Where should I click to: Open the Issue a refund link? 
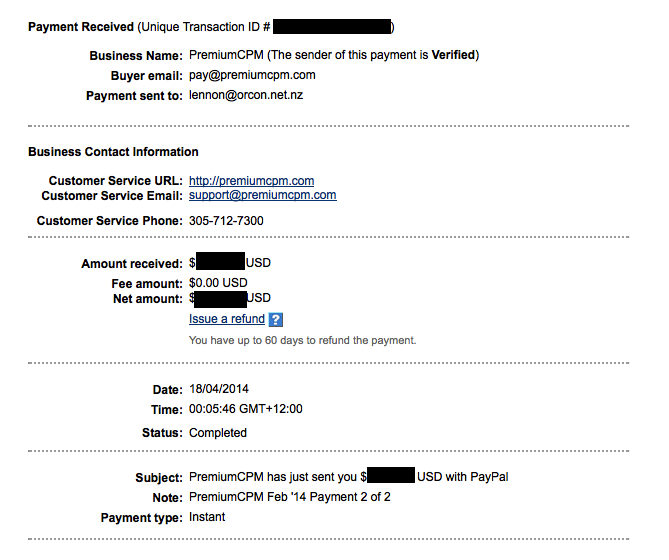click(x=227, y=319)
